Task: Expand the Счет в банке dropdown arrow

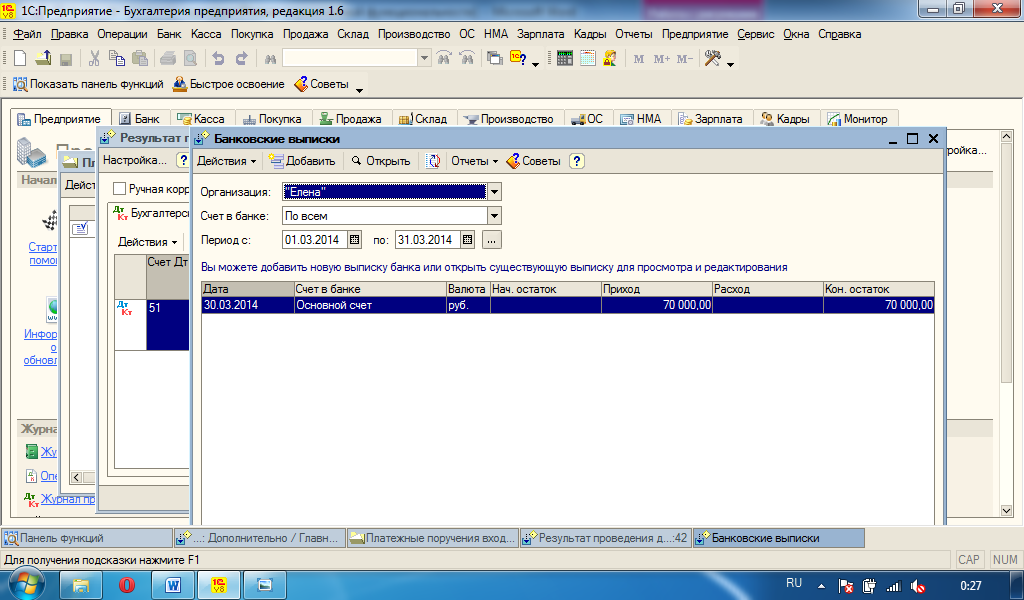Action: (494, 216)
